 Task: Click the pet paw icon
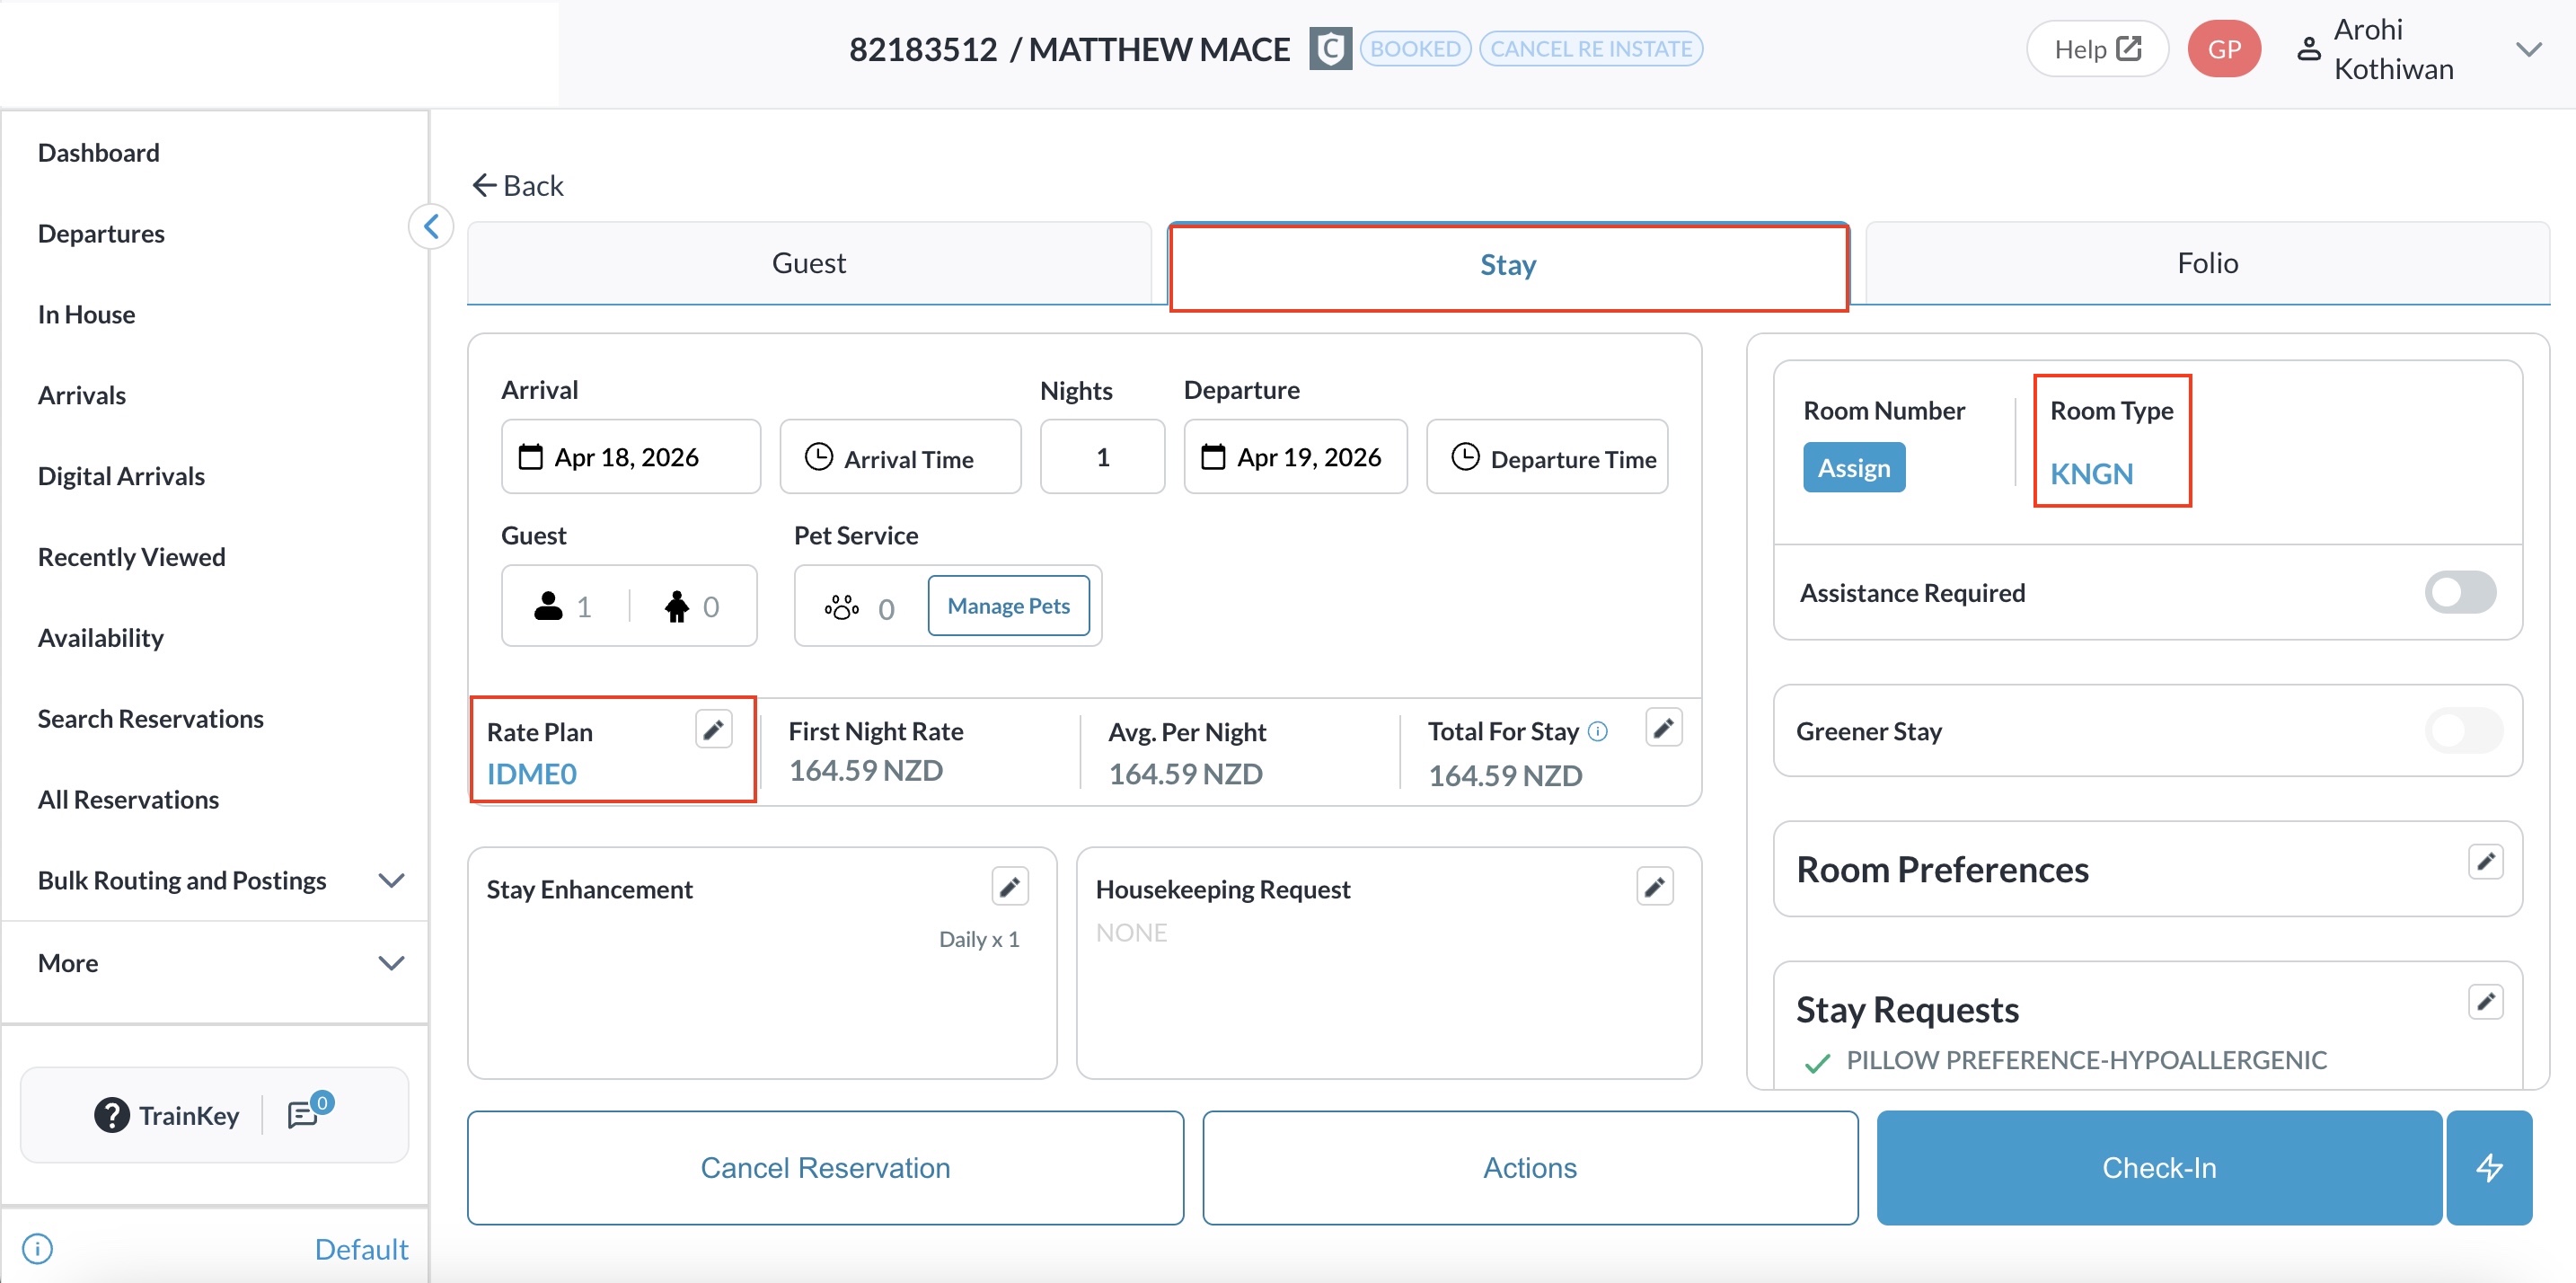842,607
